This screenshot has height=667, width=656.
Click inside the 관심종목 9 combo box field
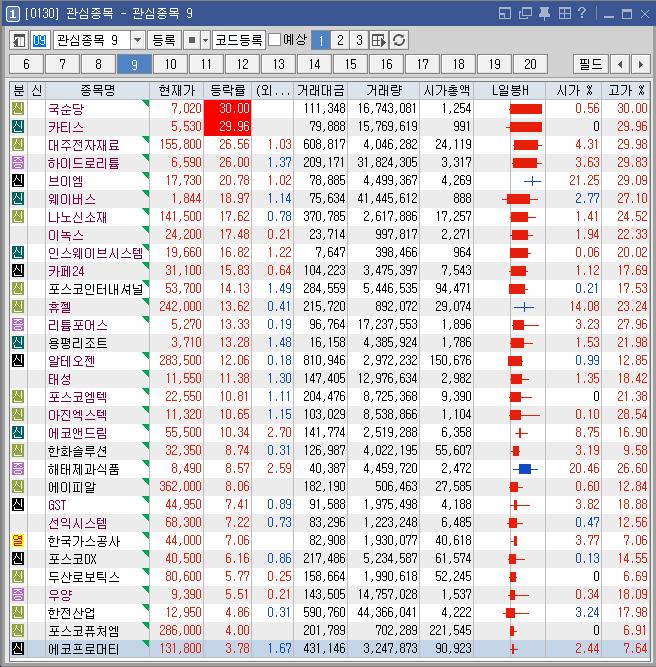pos(92,40)
